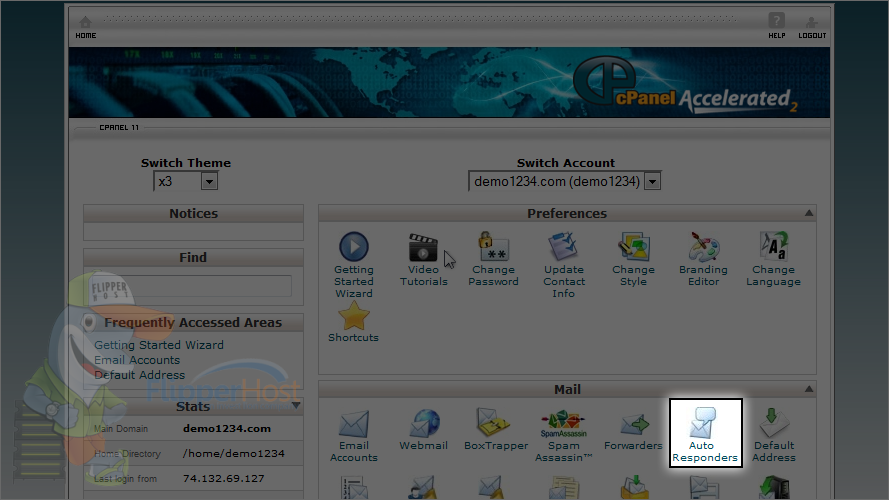The height and width of the screenshot is (500, 889).
Task: Select the 74.132.69.127 last login IP
Action: click(223, 478)
